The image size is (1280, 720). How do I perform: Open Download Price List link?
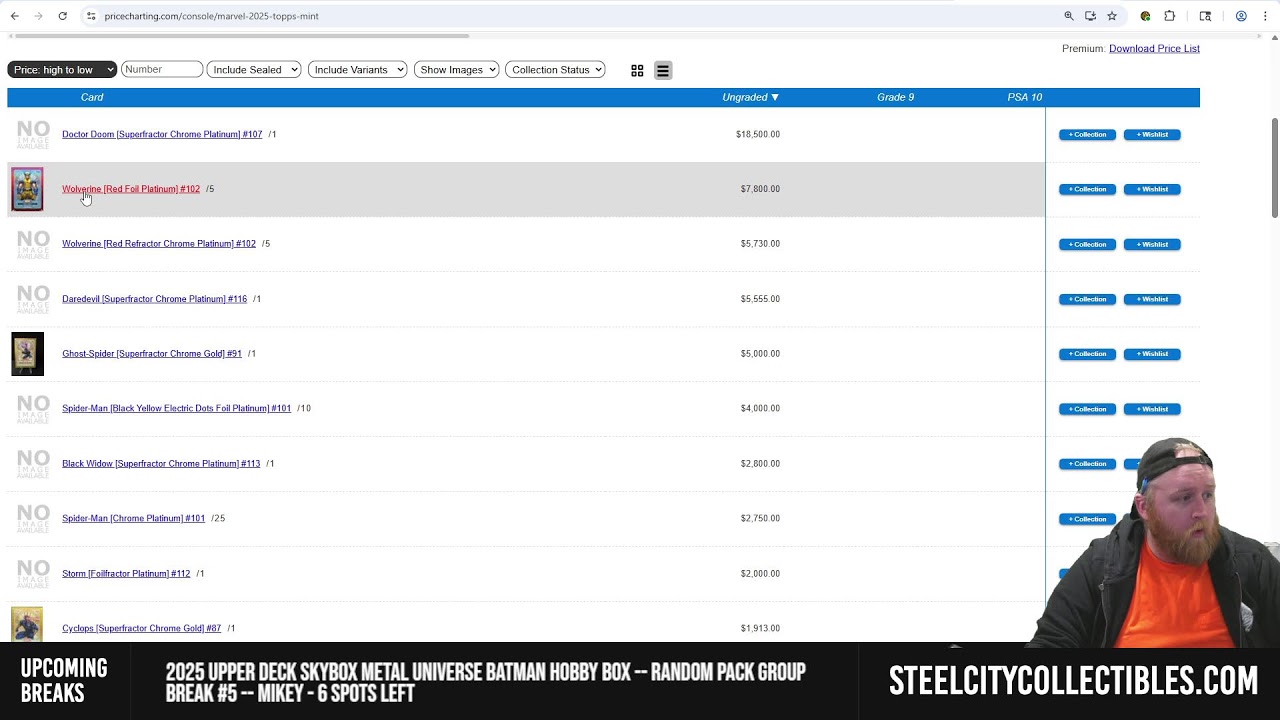1154,48
